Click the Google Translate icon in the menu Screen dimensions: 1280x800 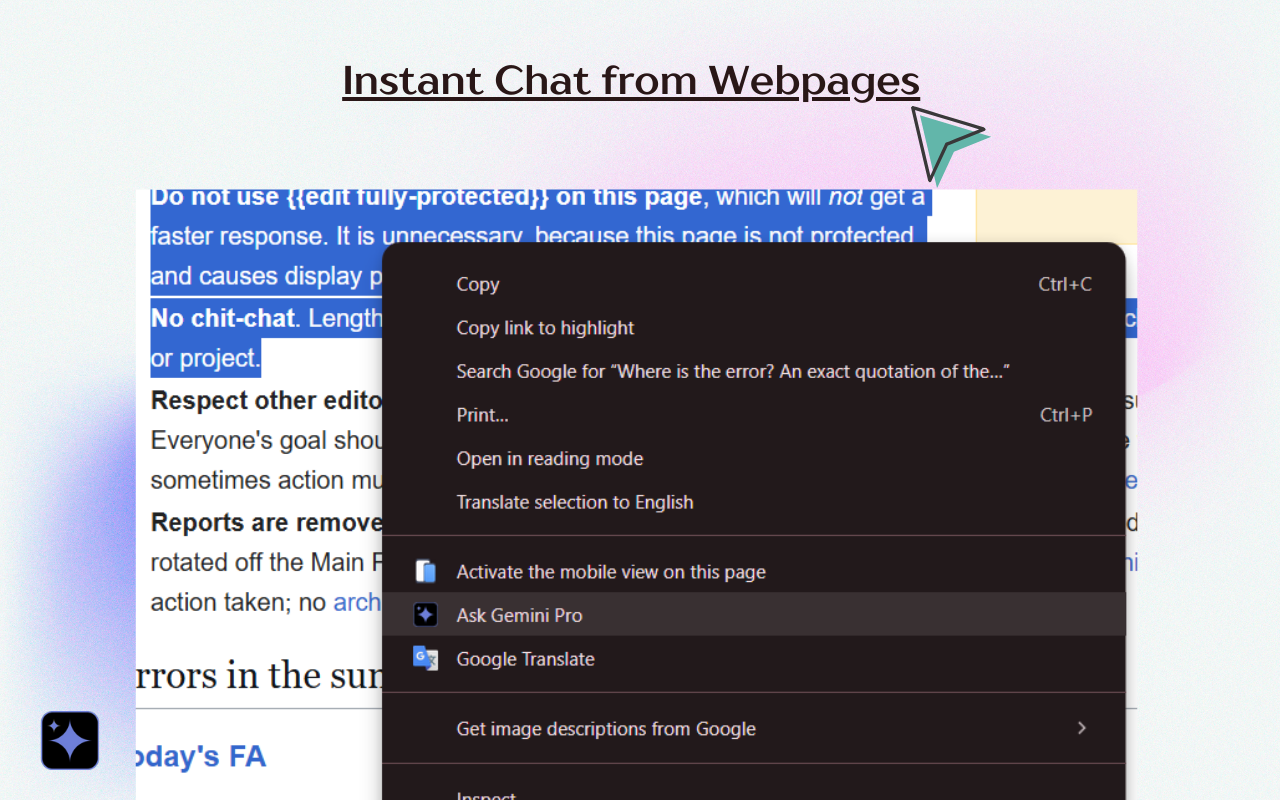click(x=425, y=658)
